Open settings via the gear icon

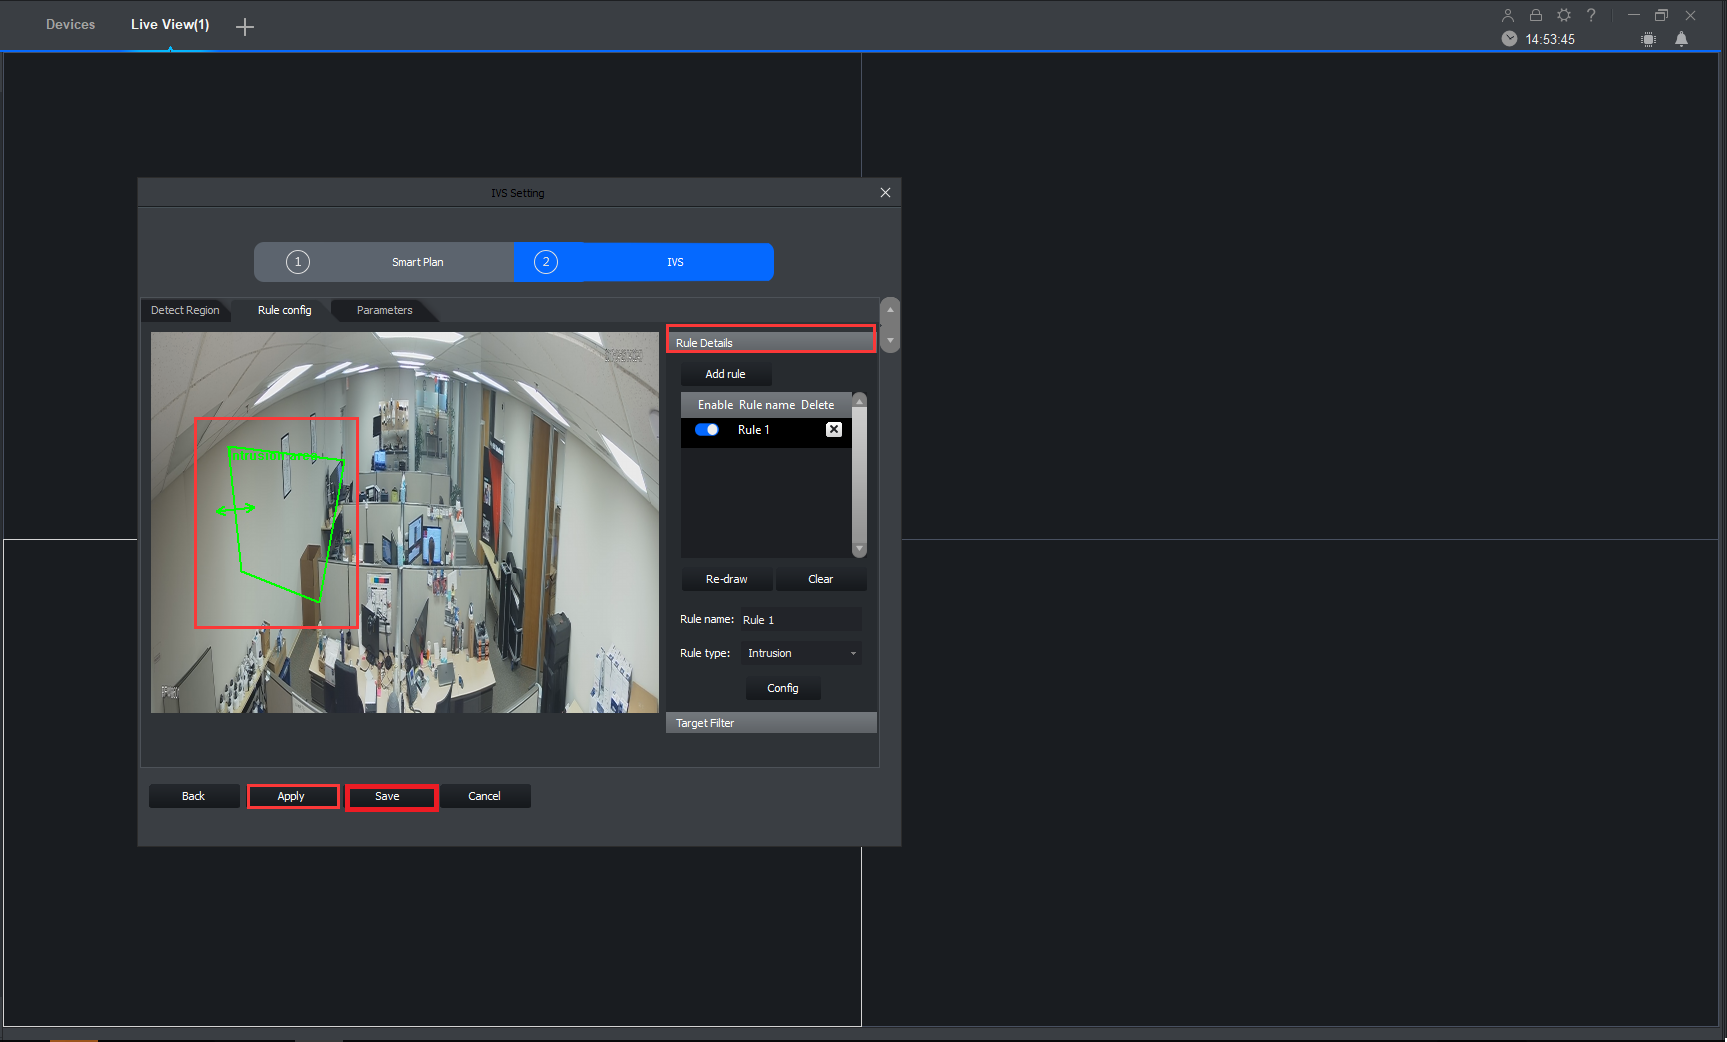(x=1564, y=15)
